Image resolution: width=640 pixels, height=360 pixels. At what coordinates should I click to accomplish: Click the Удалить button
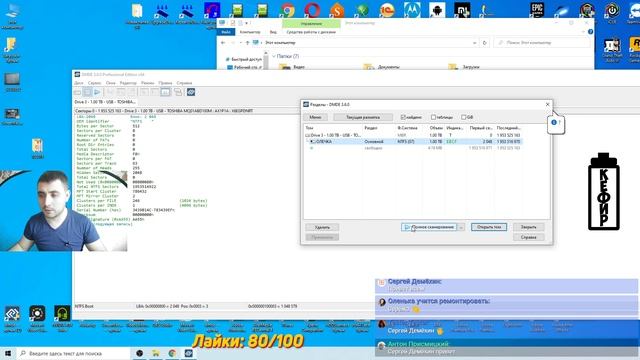tap(322, 227)
